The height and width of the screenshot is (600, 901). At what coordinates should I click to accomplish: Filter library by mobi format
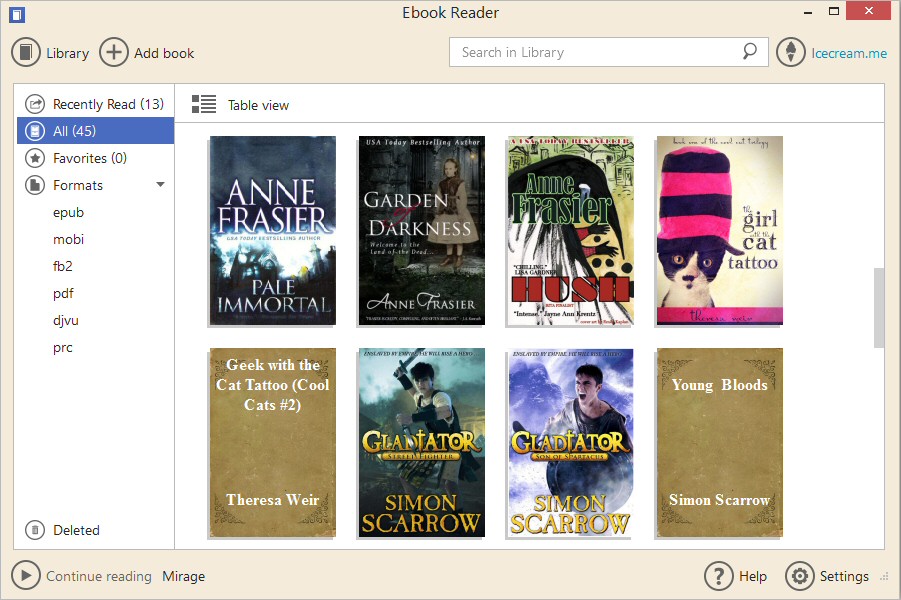(x=68, y=239)
